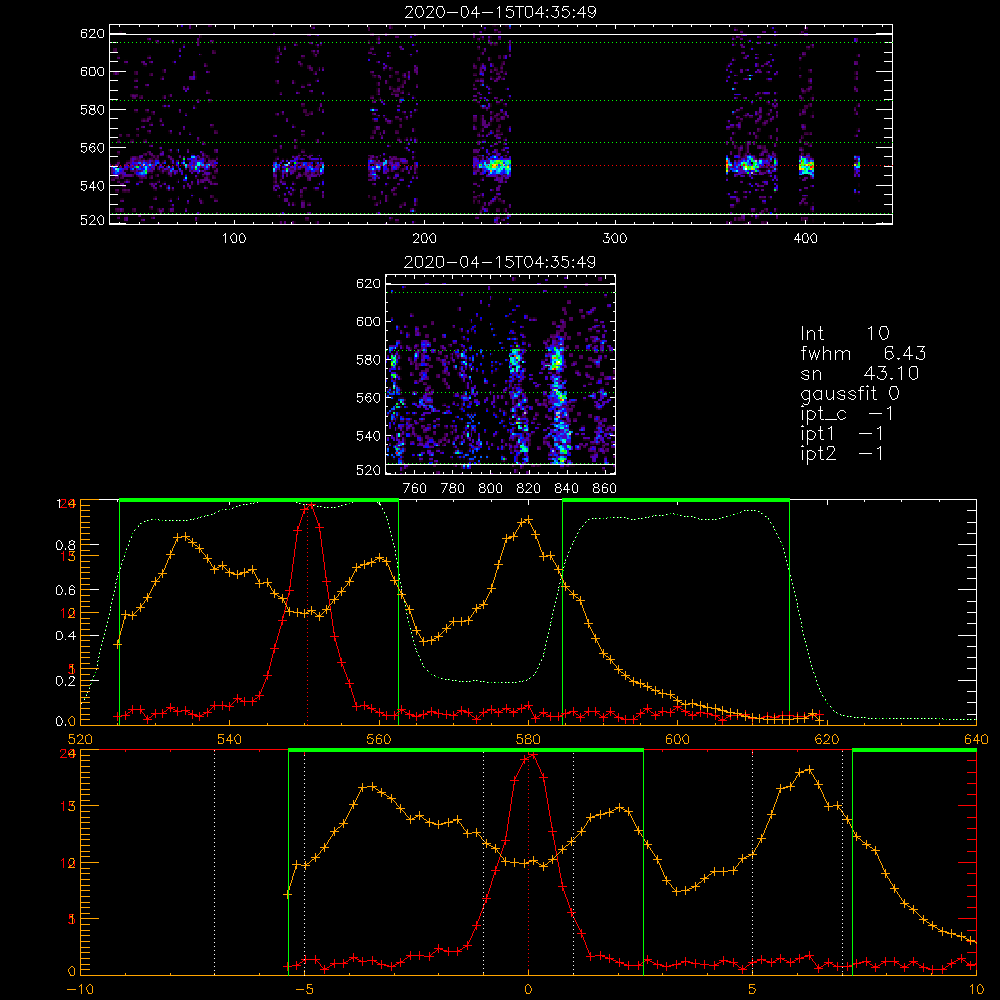Click the 'ipt1 -1' parameter line
Screen dimensions: 1000x1000
click(x=842, y=434)
